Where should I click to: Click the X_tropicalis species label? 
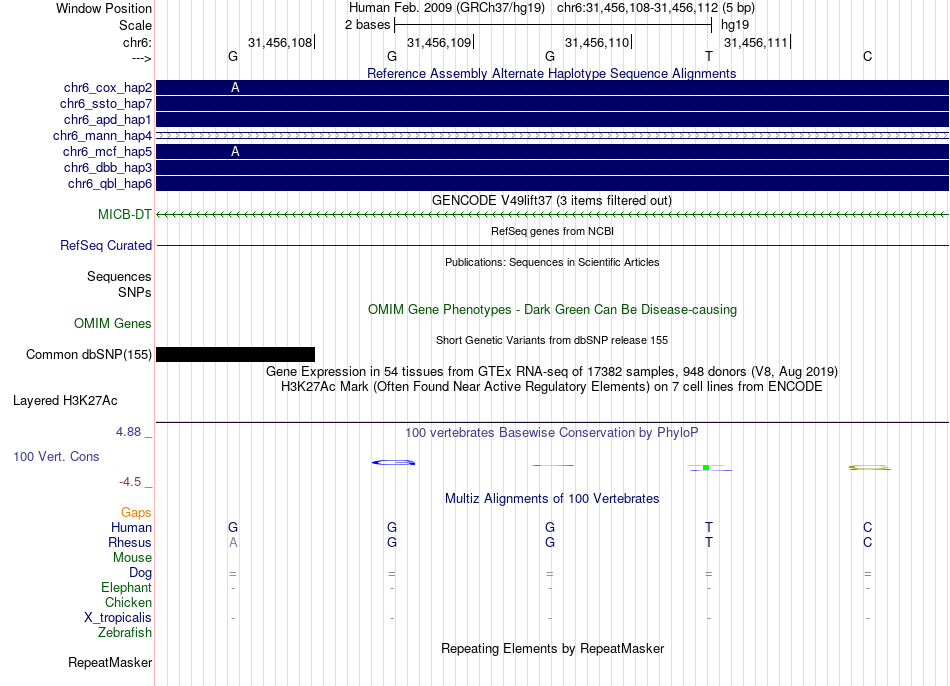118,618
